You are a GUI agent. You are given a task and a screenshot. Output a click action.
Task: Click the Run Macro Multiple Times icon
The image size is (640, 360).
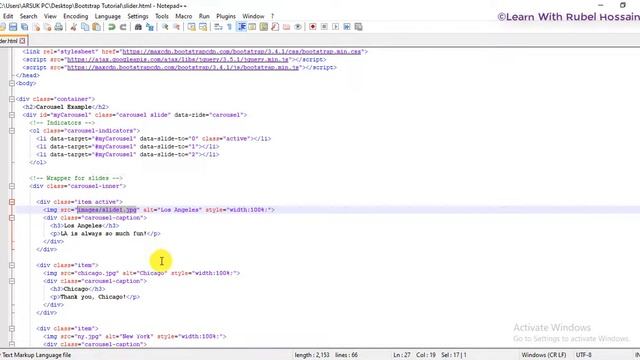point(347,27)
